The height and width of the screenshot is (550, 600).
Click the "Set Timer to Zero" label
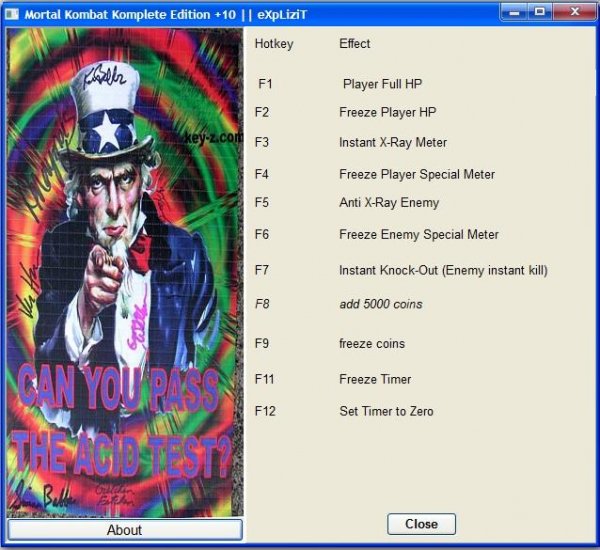(x=386, y=411)
